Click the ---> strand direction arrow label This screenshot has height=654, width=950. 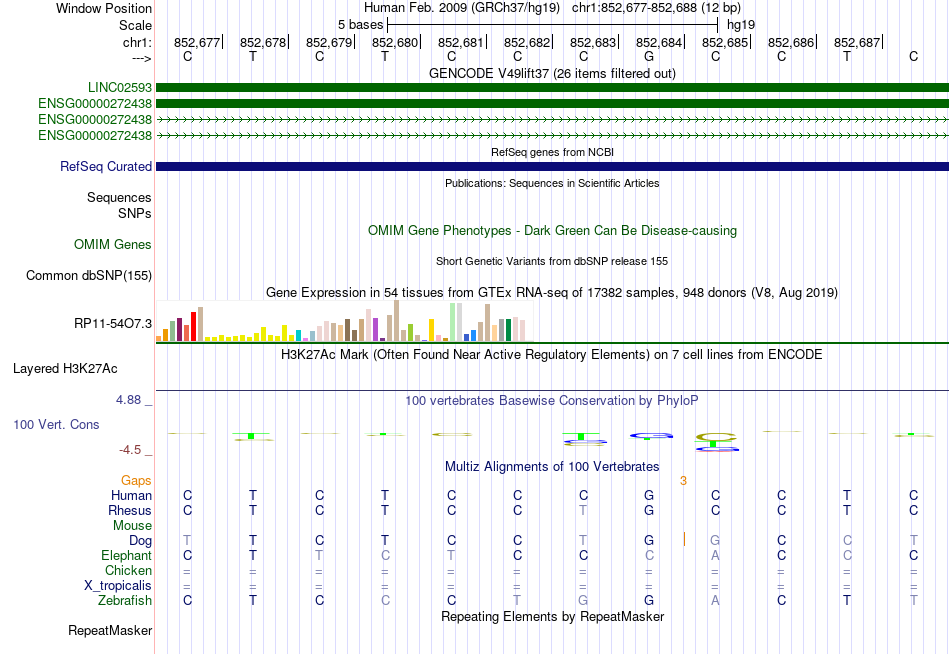142,58
